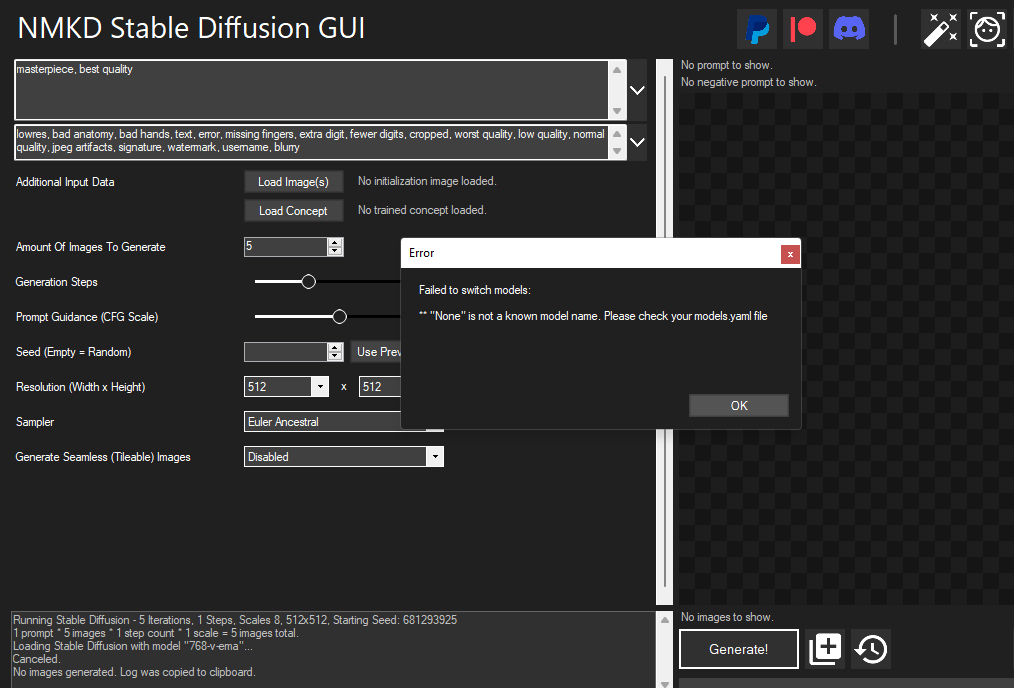Image resolution: width=1014 pixels, height=688 pixels.
Task: Open the prompt history clock icon
Action: click(871, 649)
